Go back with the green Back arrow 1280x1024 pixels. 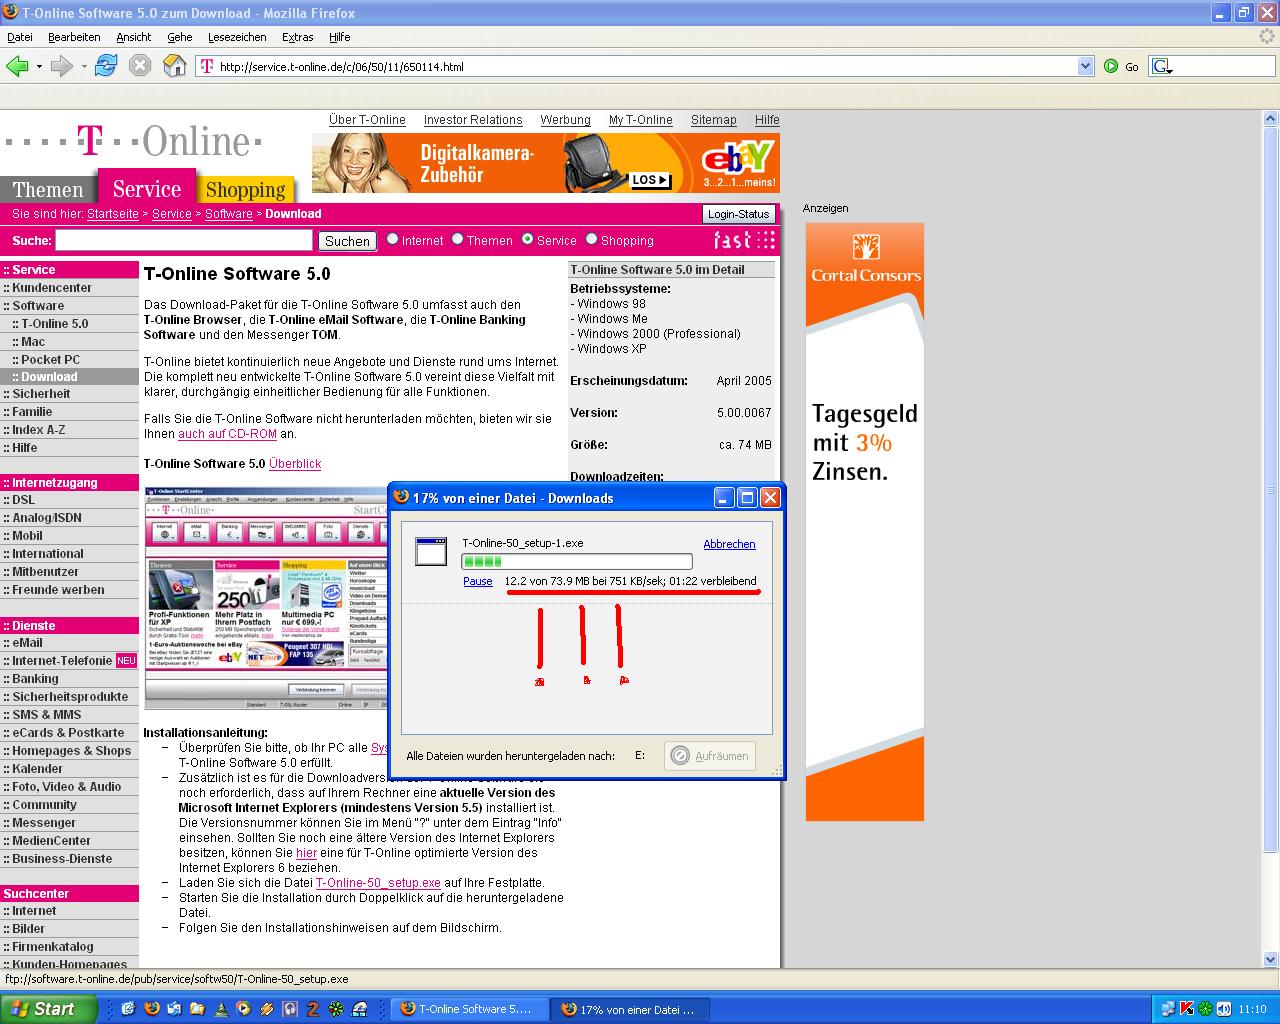(x=17, y=66)
